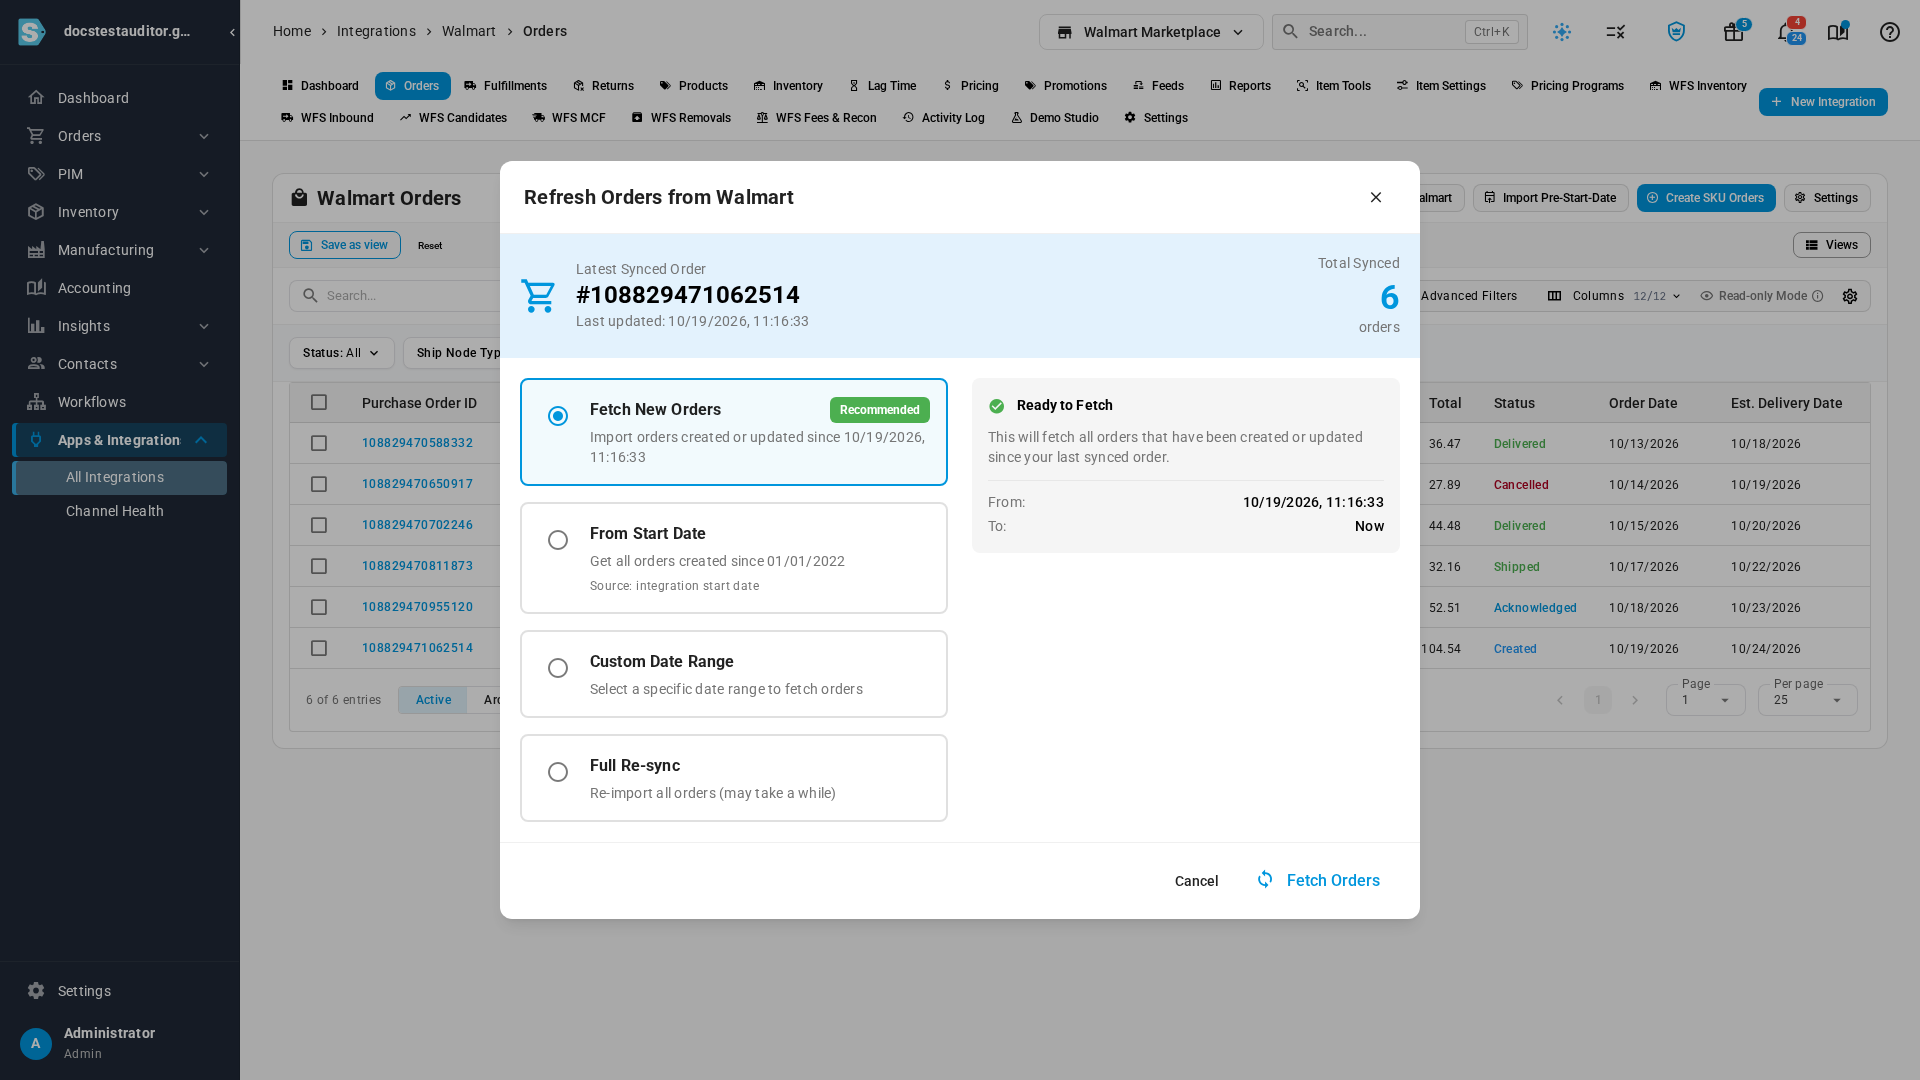Open order link 108829470955120
1920x1080 pixels.
(x=417, y=607)
